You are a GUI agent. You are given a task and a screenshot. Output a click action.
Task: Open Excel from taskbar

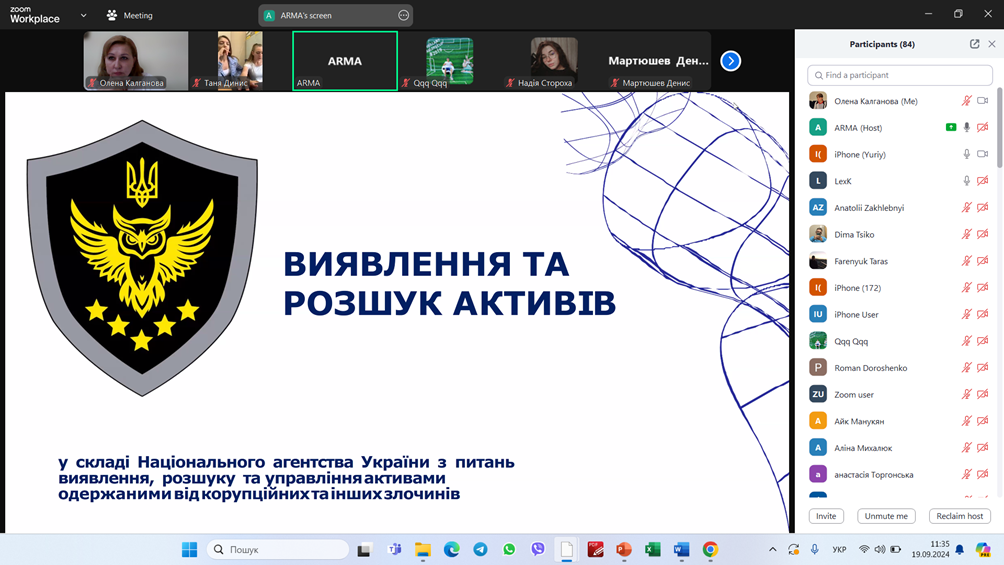click(x=652, y=550)
